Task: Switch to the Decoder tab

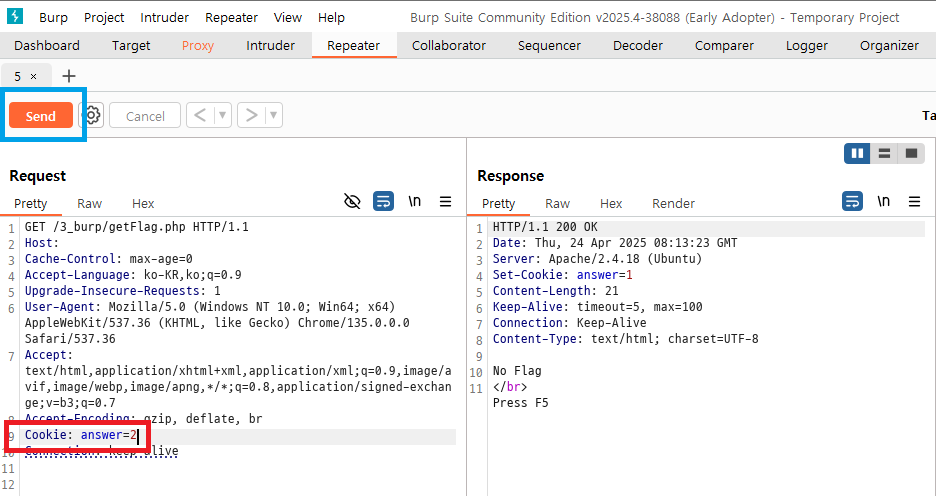Action: [638, 45]
